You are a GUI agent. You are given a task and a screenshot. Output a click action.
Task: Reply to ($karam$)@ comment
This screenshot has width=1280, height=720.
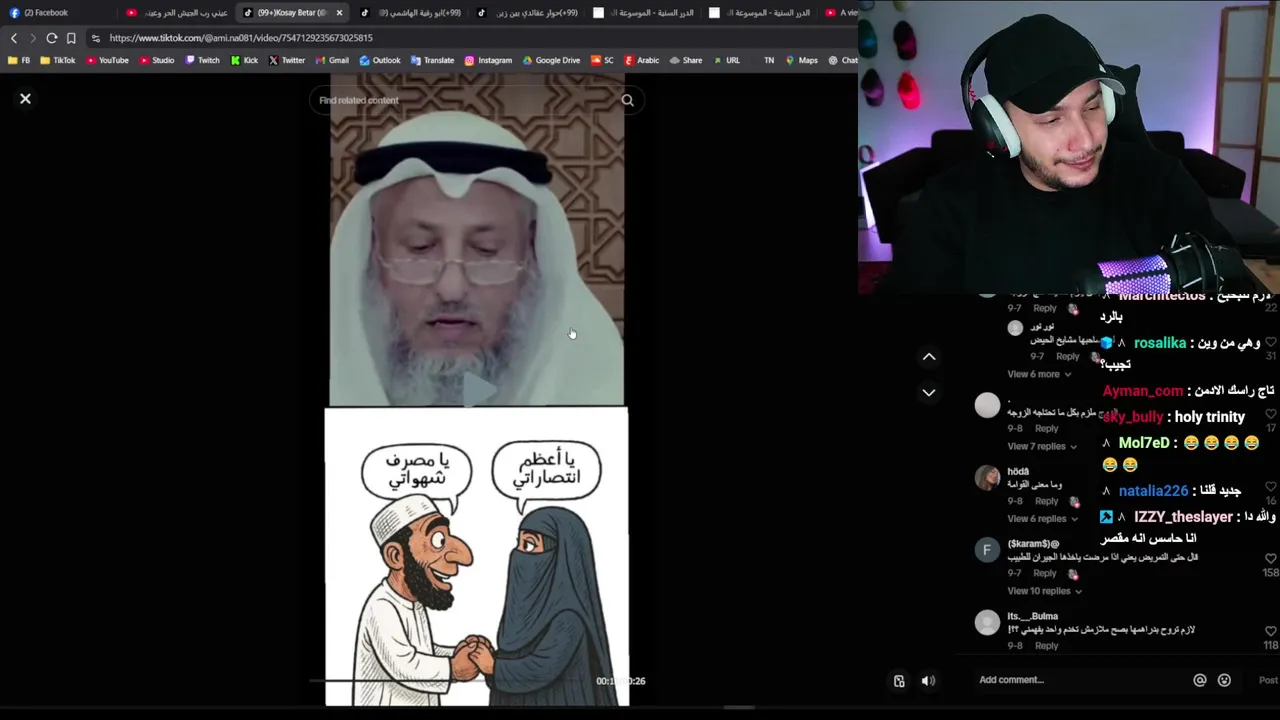coord(1044,574)
